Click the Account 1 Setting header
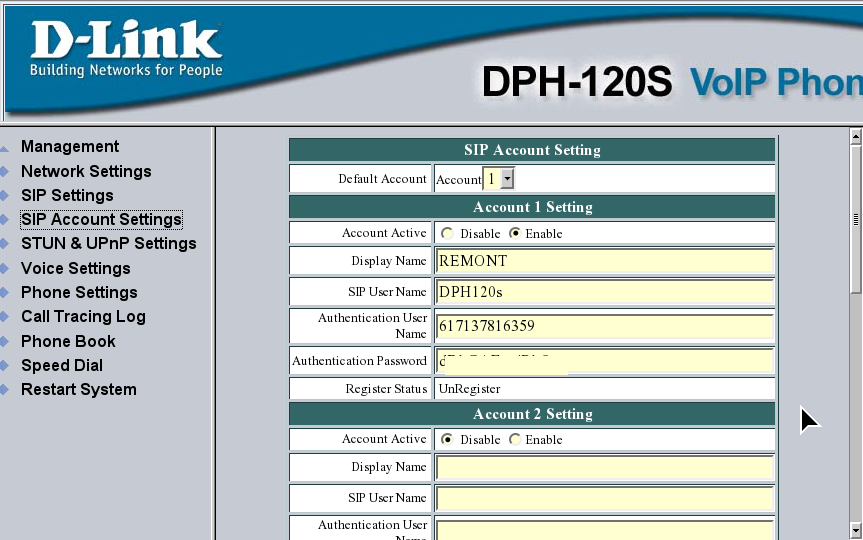Image resolution: width=863 pixels, height=540 pixels. pos(532,207)
